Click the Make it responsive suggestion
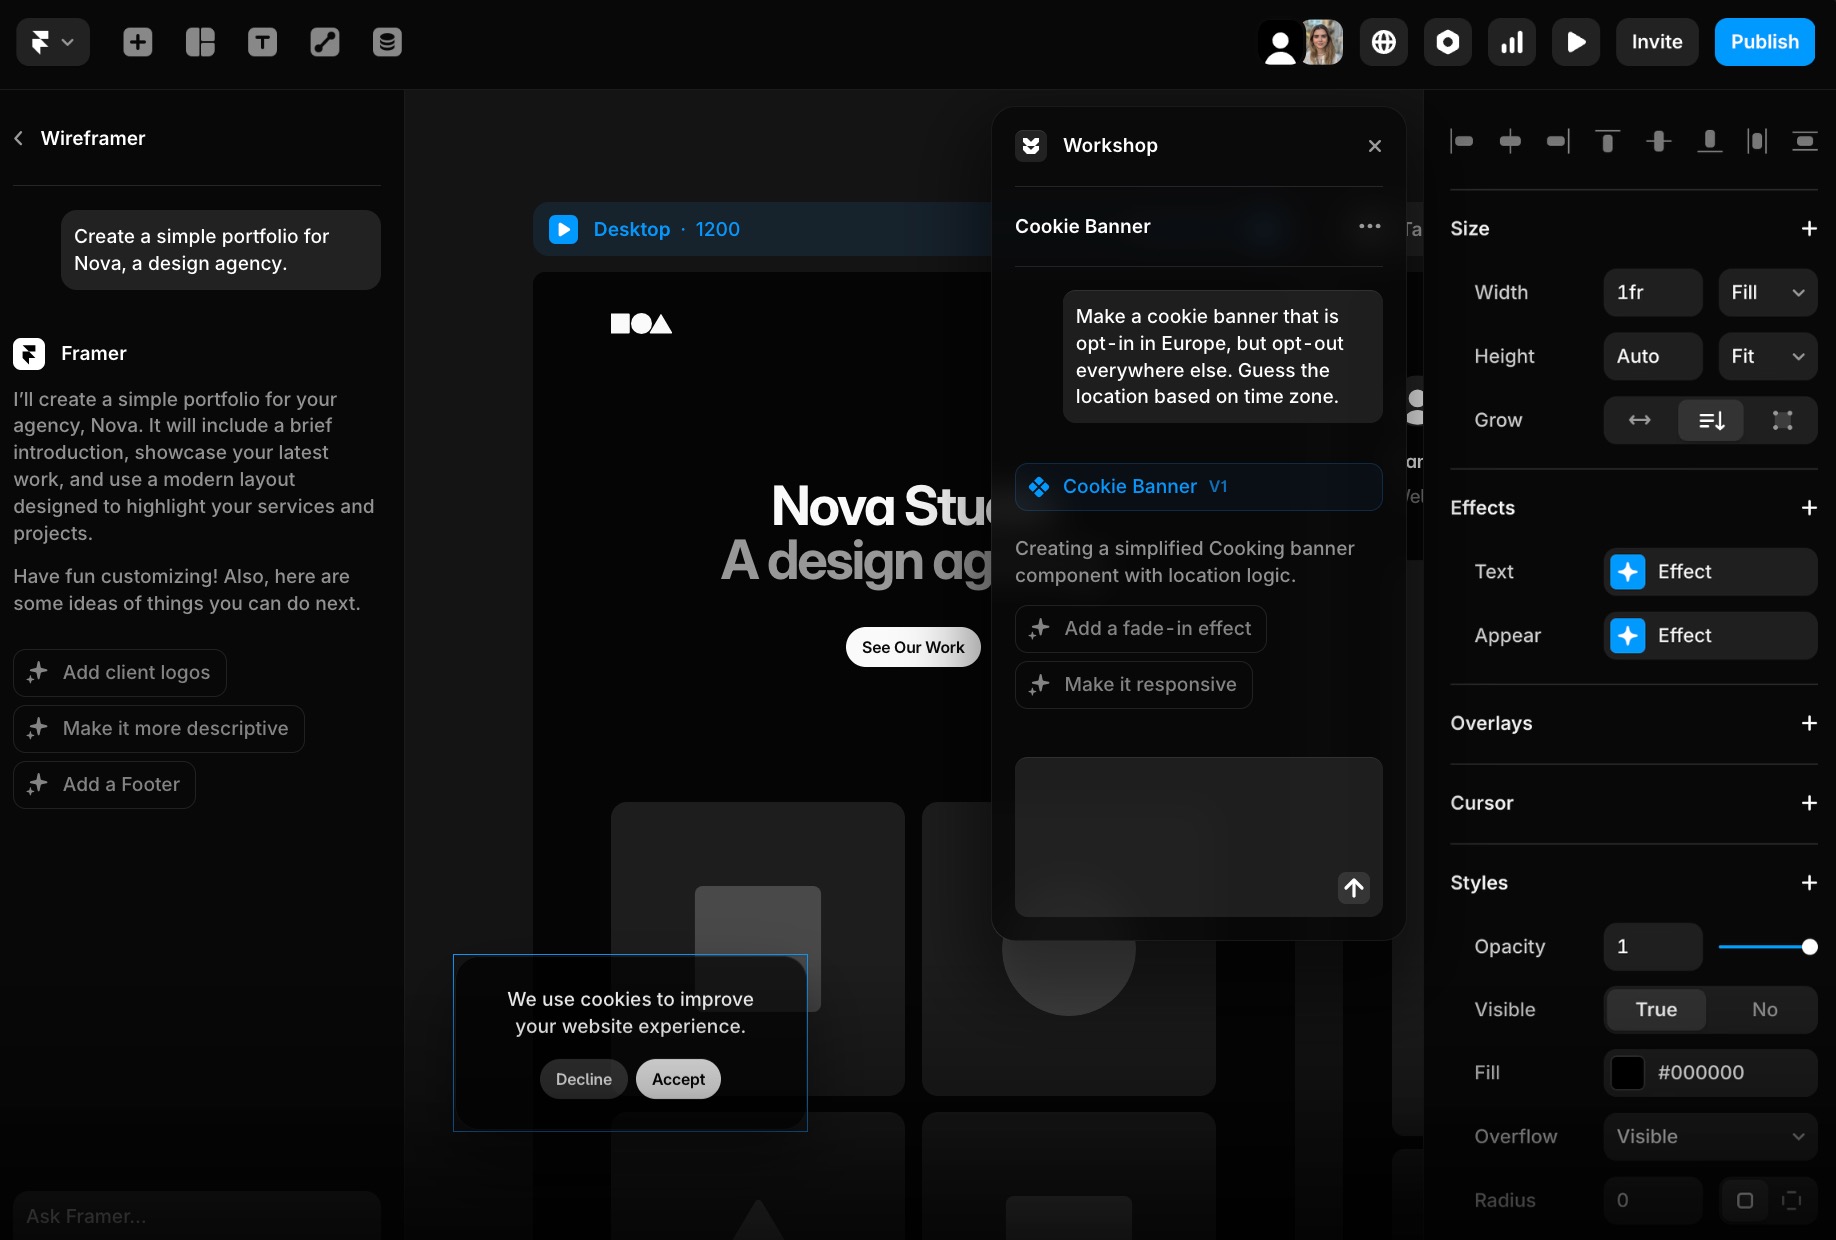 coord(1134,685)
